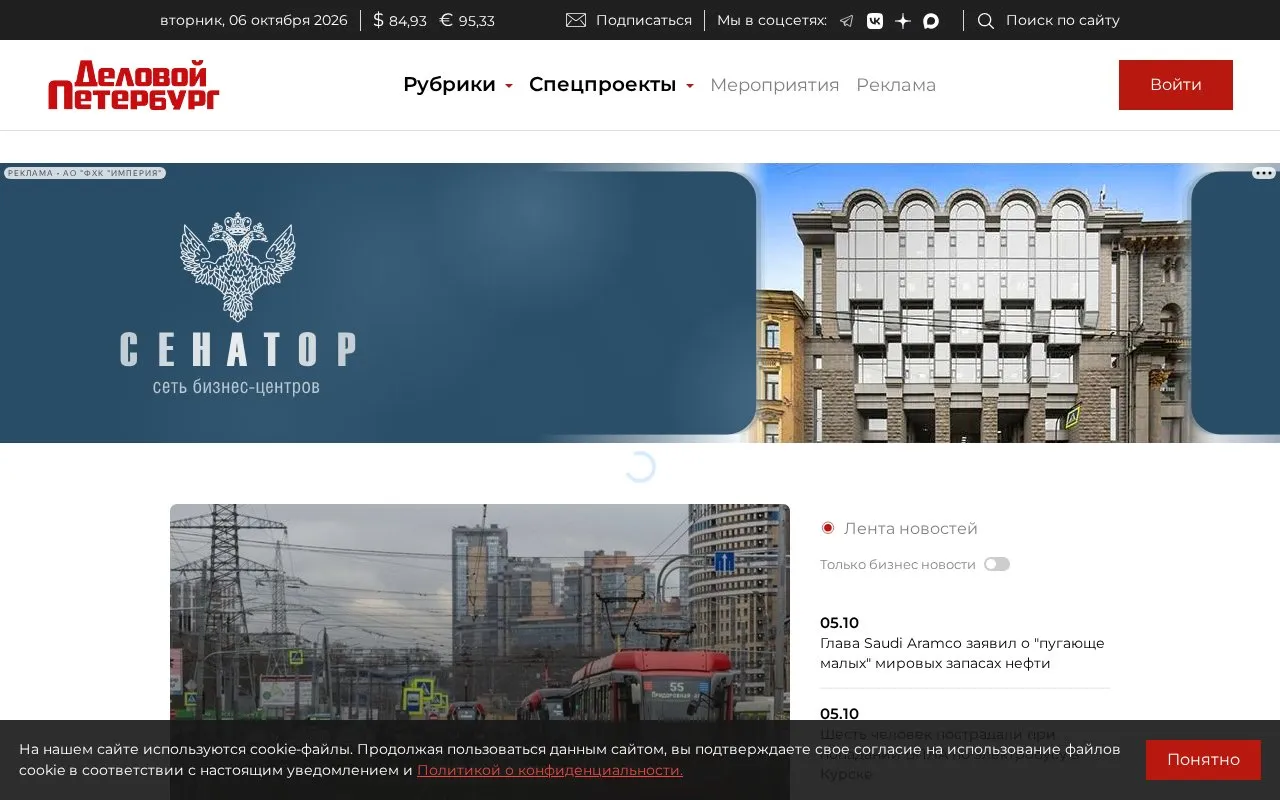
Task: Open the VK social link
Action: tap(875, 21)
